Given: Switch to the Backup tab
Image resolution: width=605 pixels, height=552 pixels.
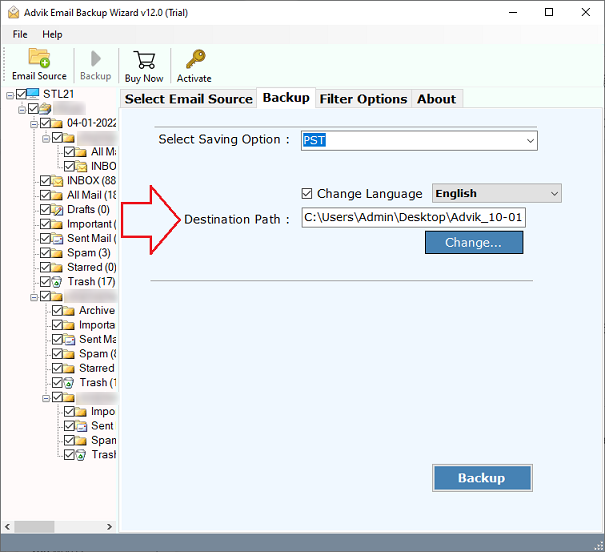Looking at the screenshot, I should 286,98.
